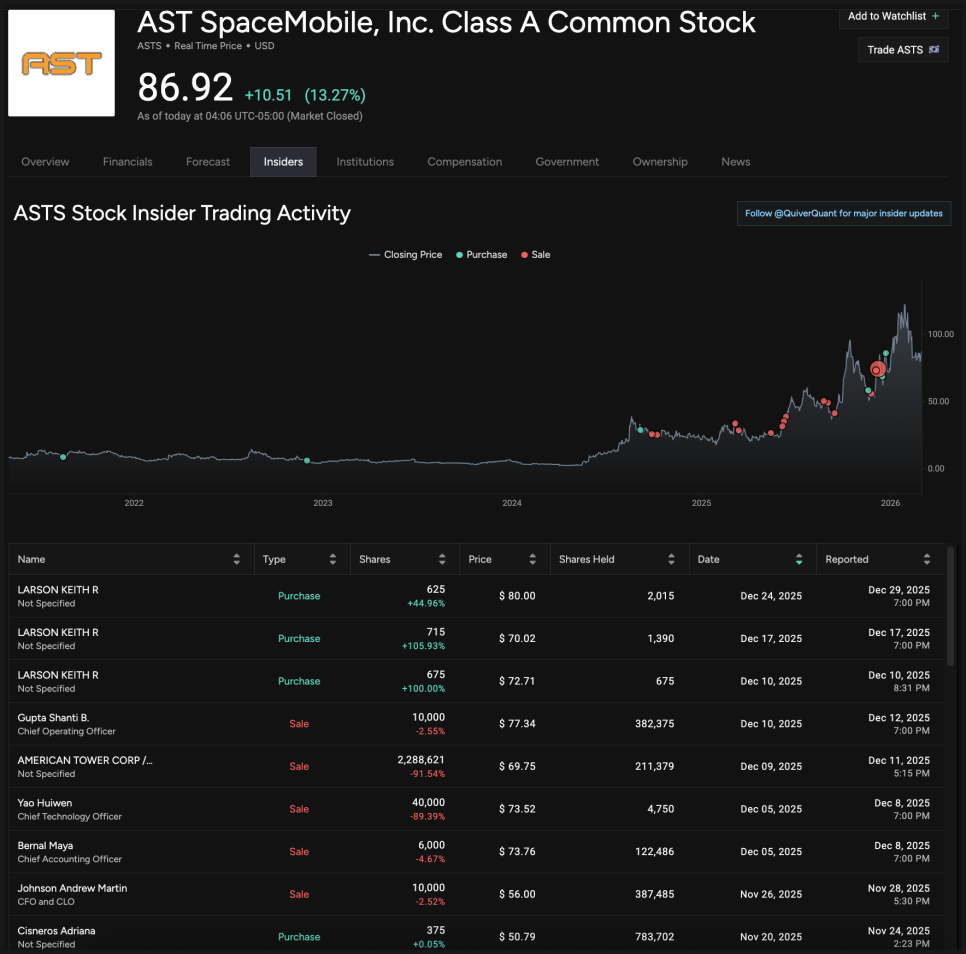Sort table by Name column arrows

click(236, 560)
